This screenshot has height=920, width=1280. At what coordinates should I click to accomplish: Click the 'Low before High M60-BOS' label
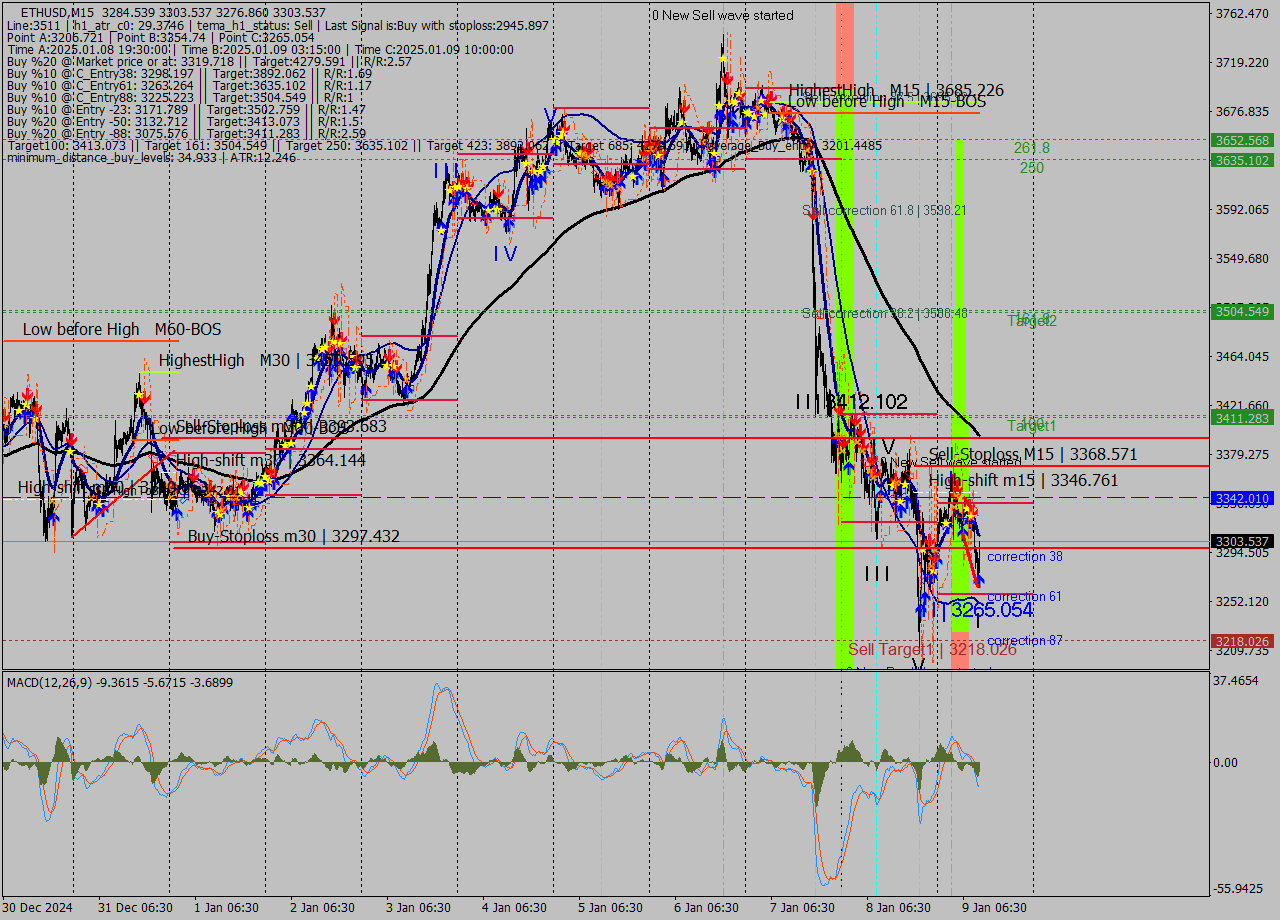[122, 329]
